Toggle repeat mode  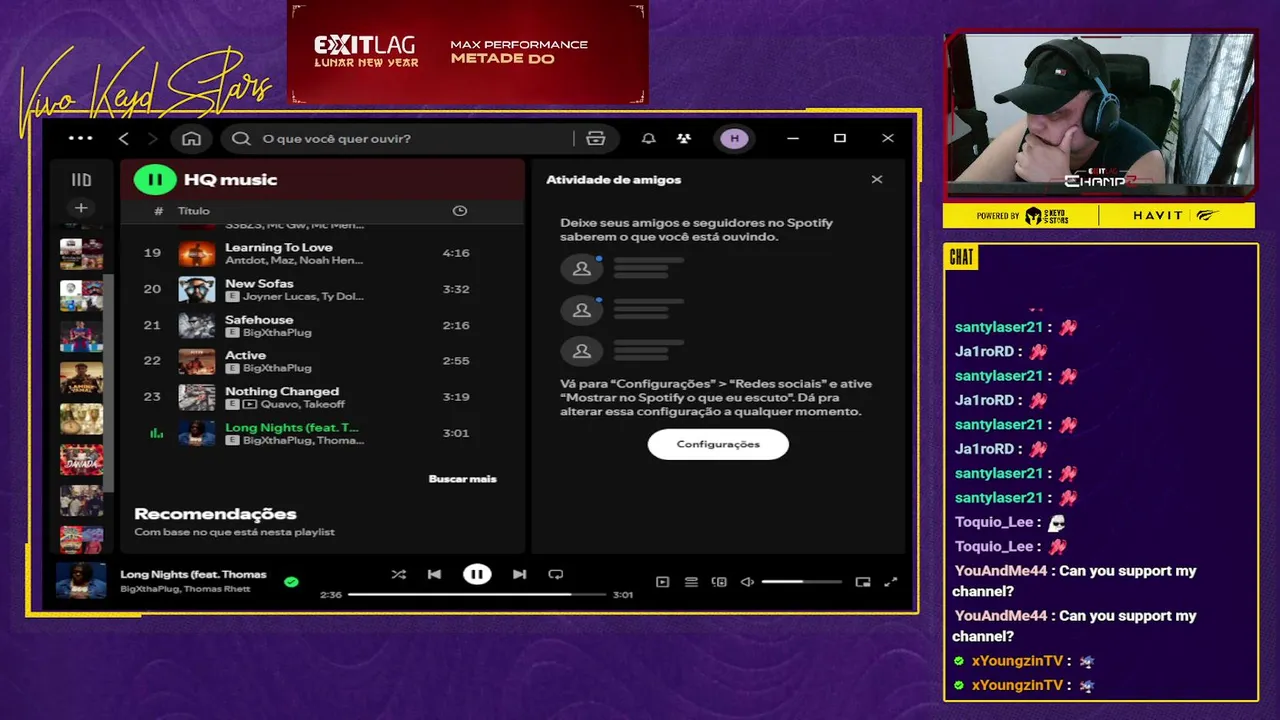click(556, 574)
